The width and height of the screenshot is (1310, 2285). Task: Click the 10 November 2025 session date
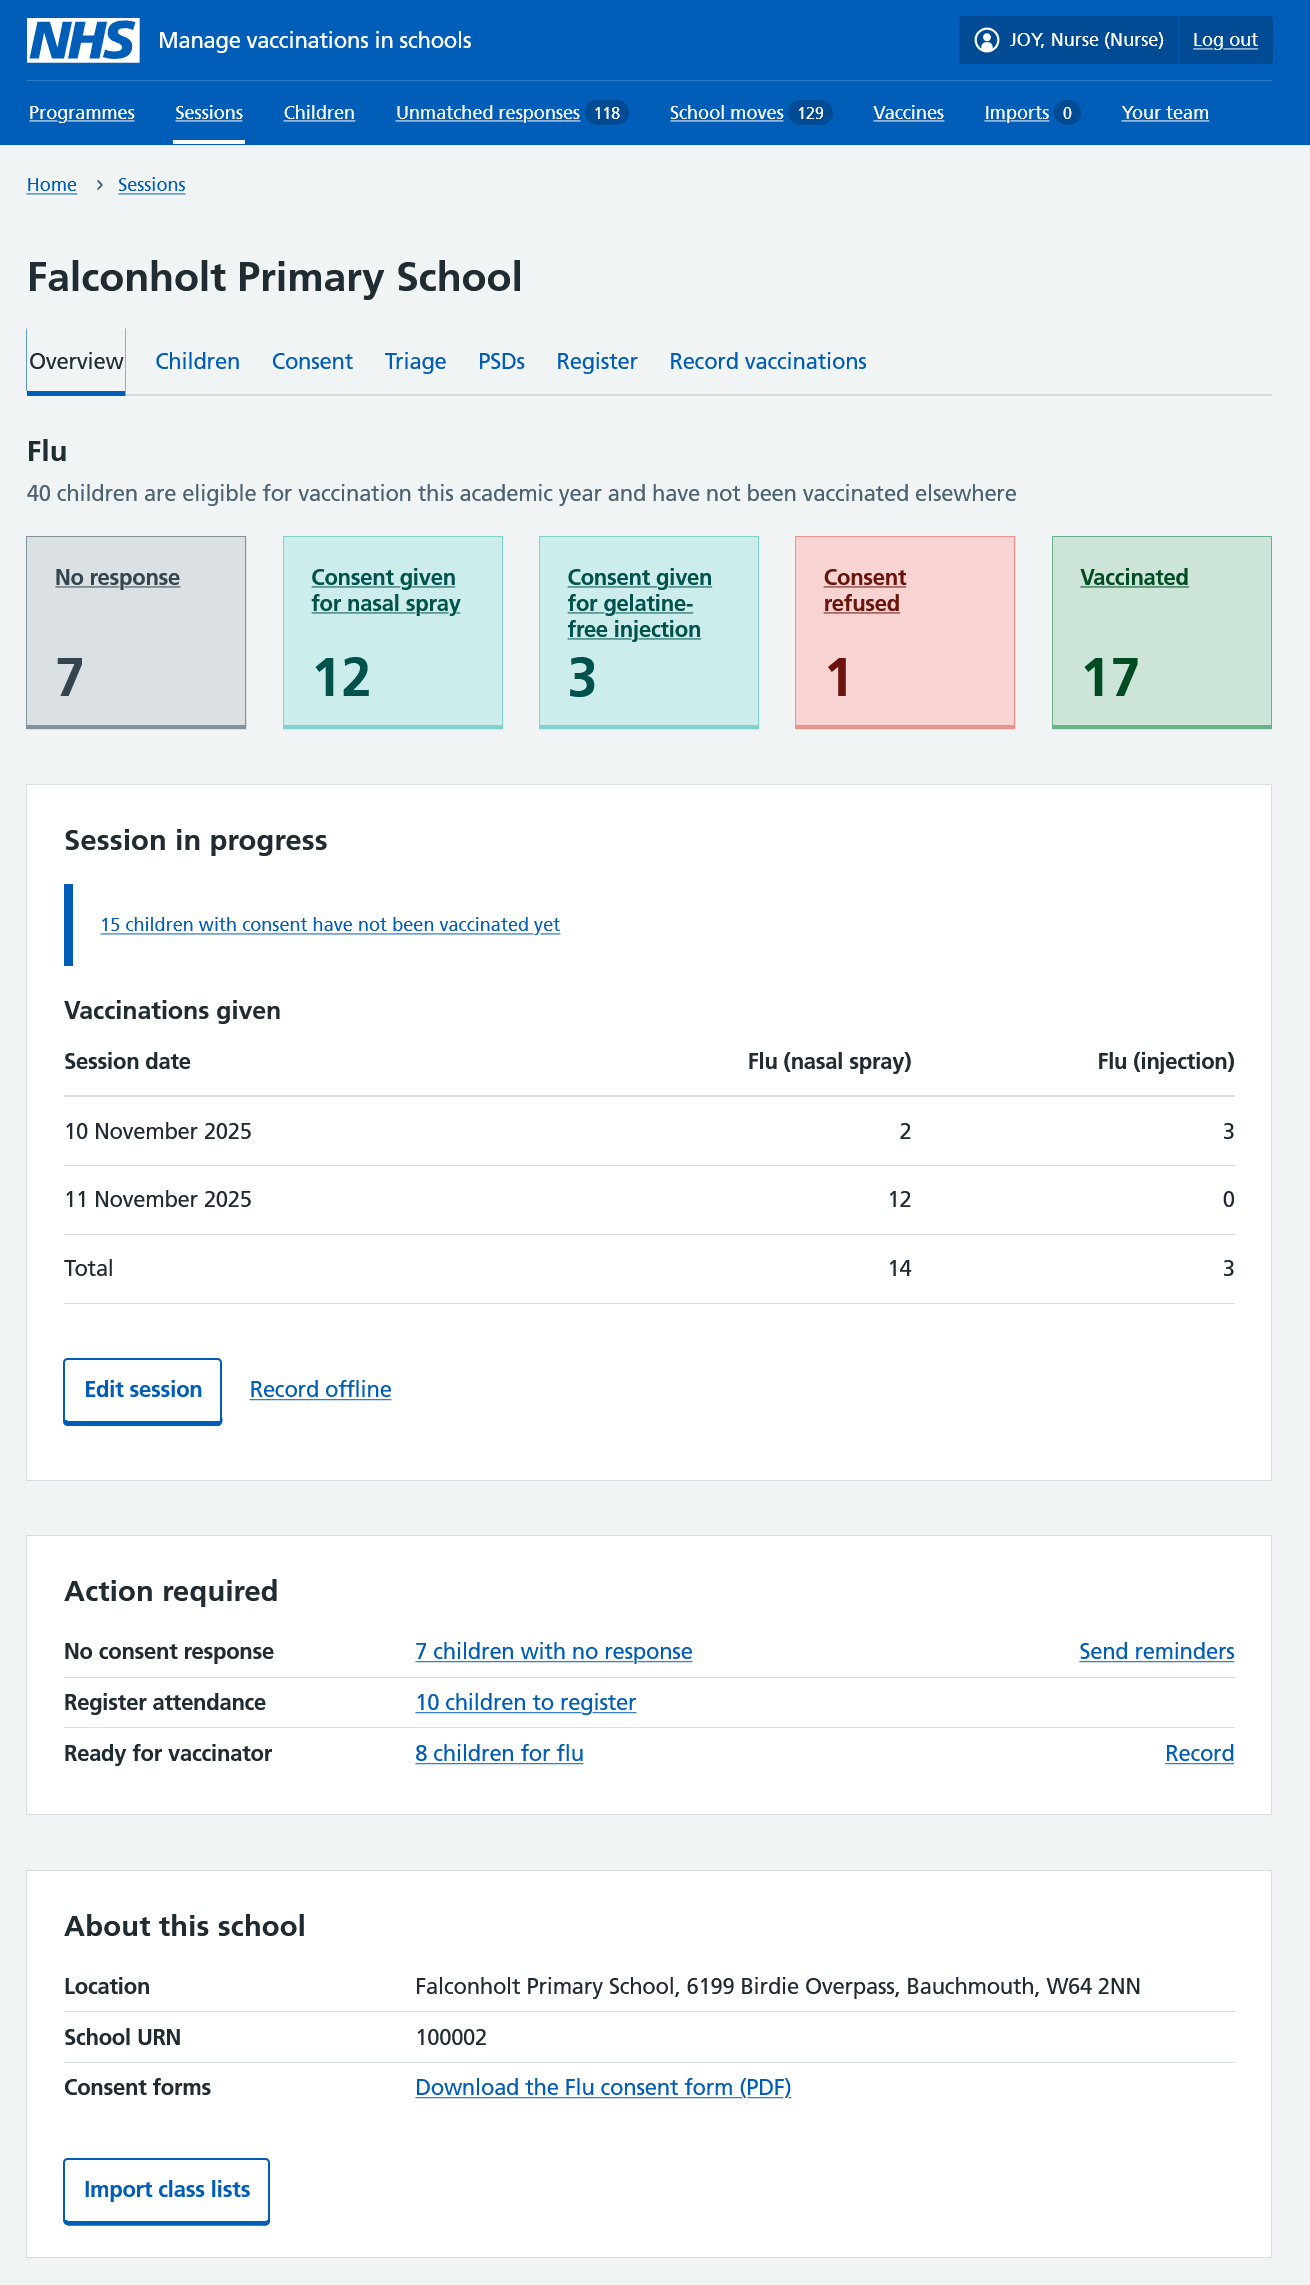point(158,1131)
